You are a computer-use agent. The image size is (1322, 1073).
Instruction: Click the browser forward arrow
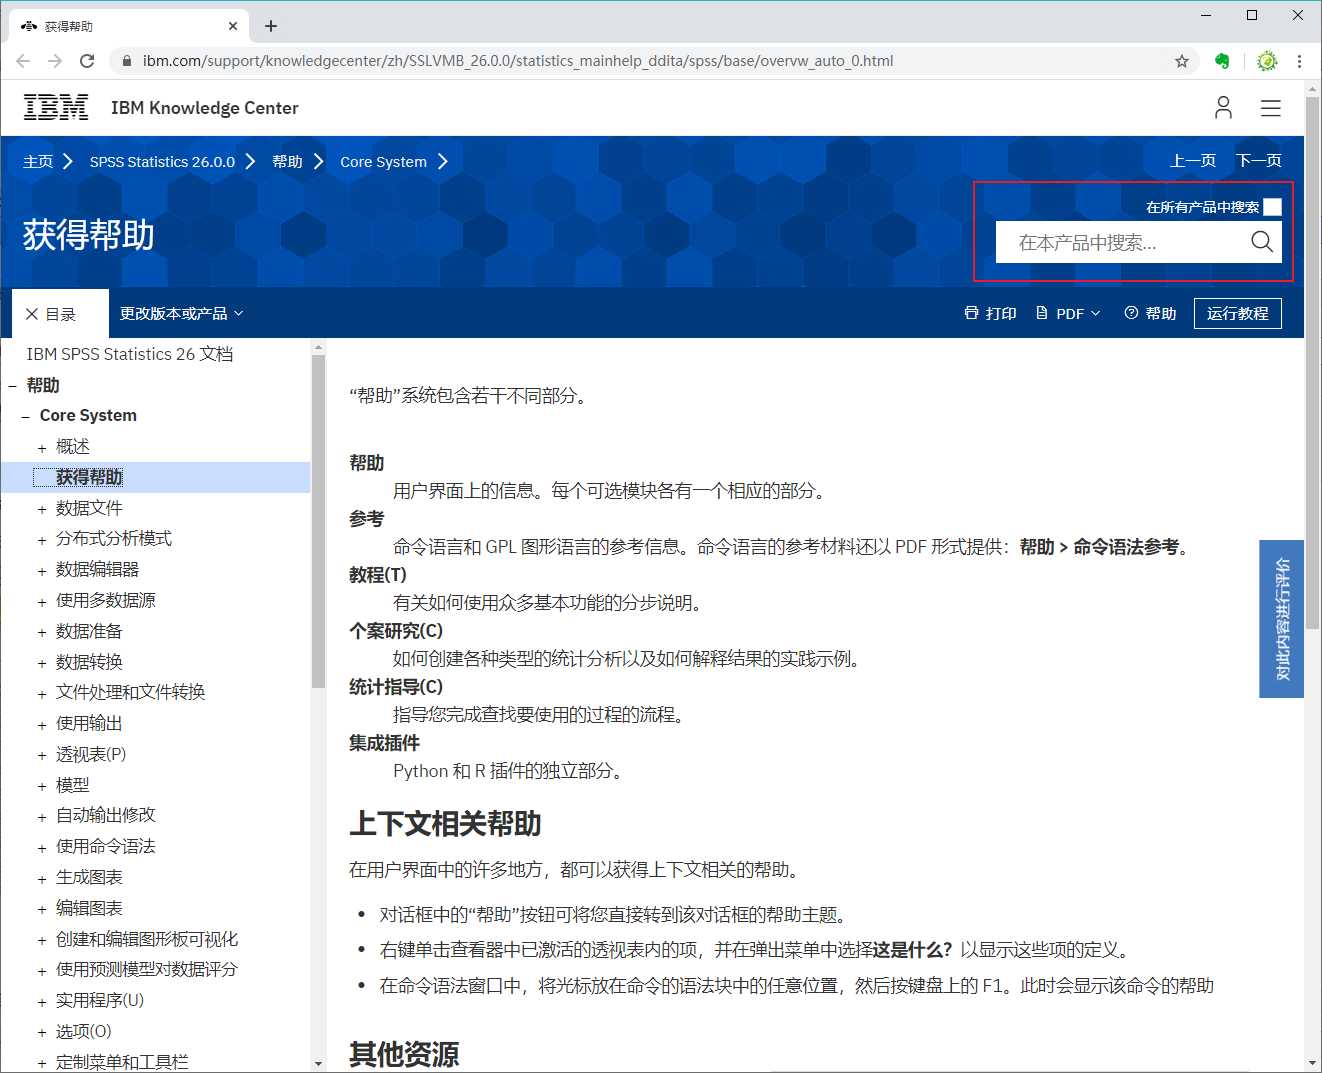[55, 61]
